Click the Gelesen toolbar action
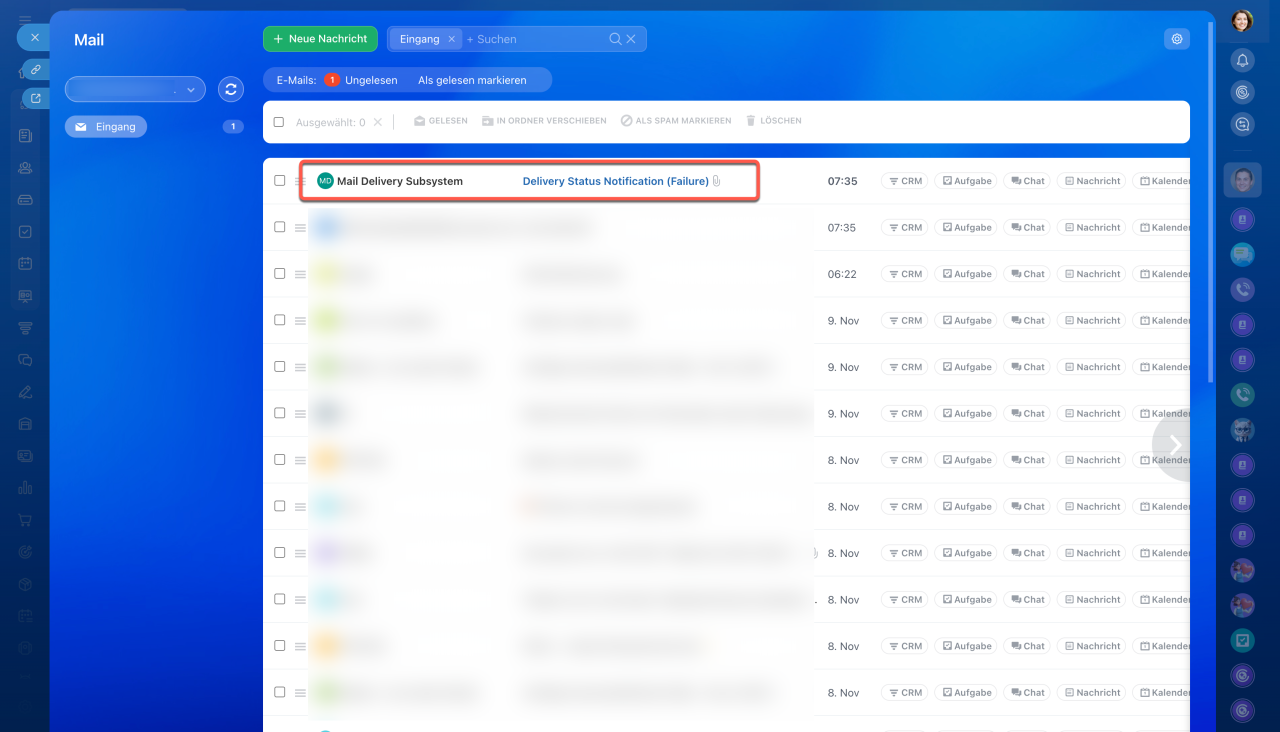Screen dimensions: 1280x732 441,121
